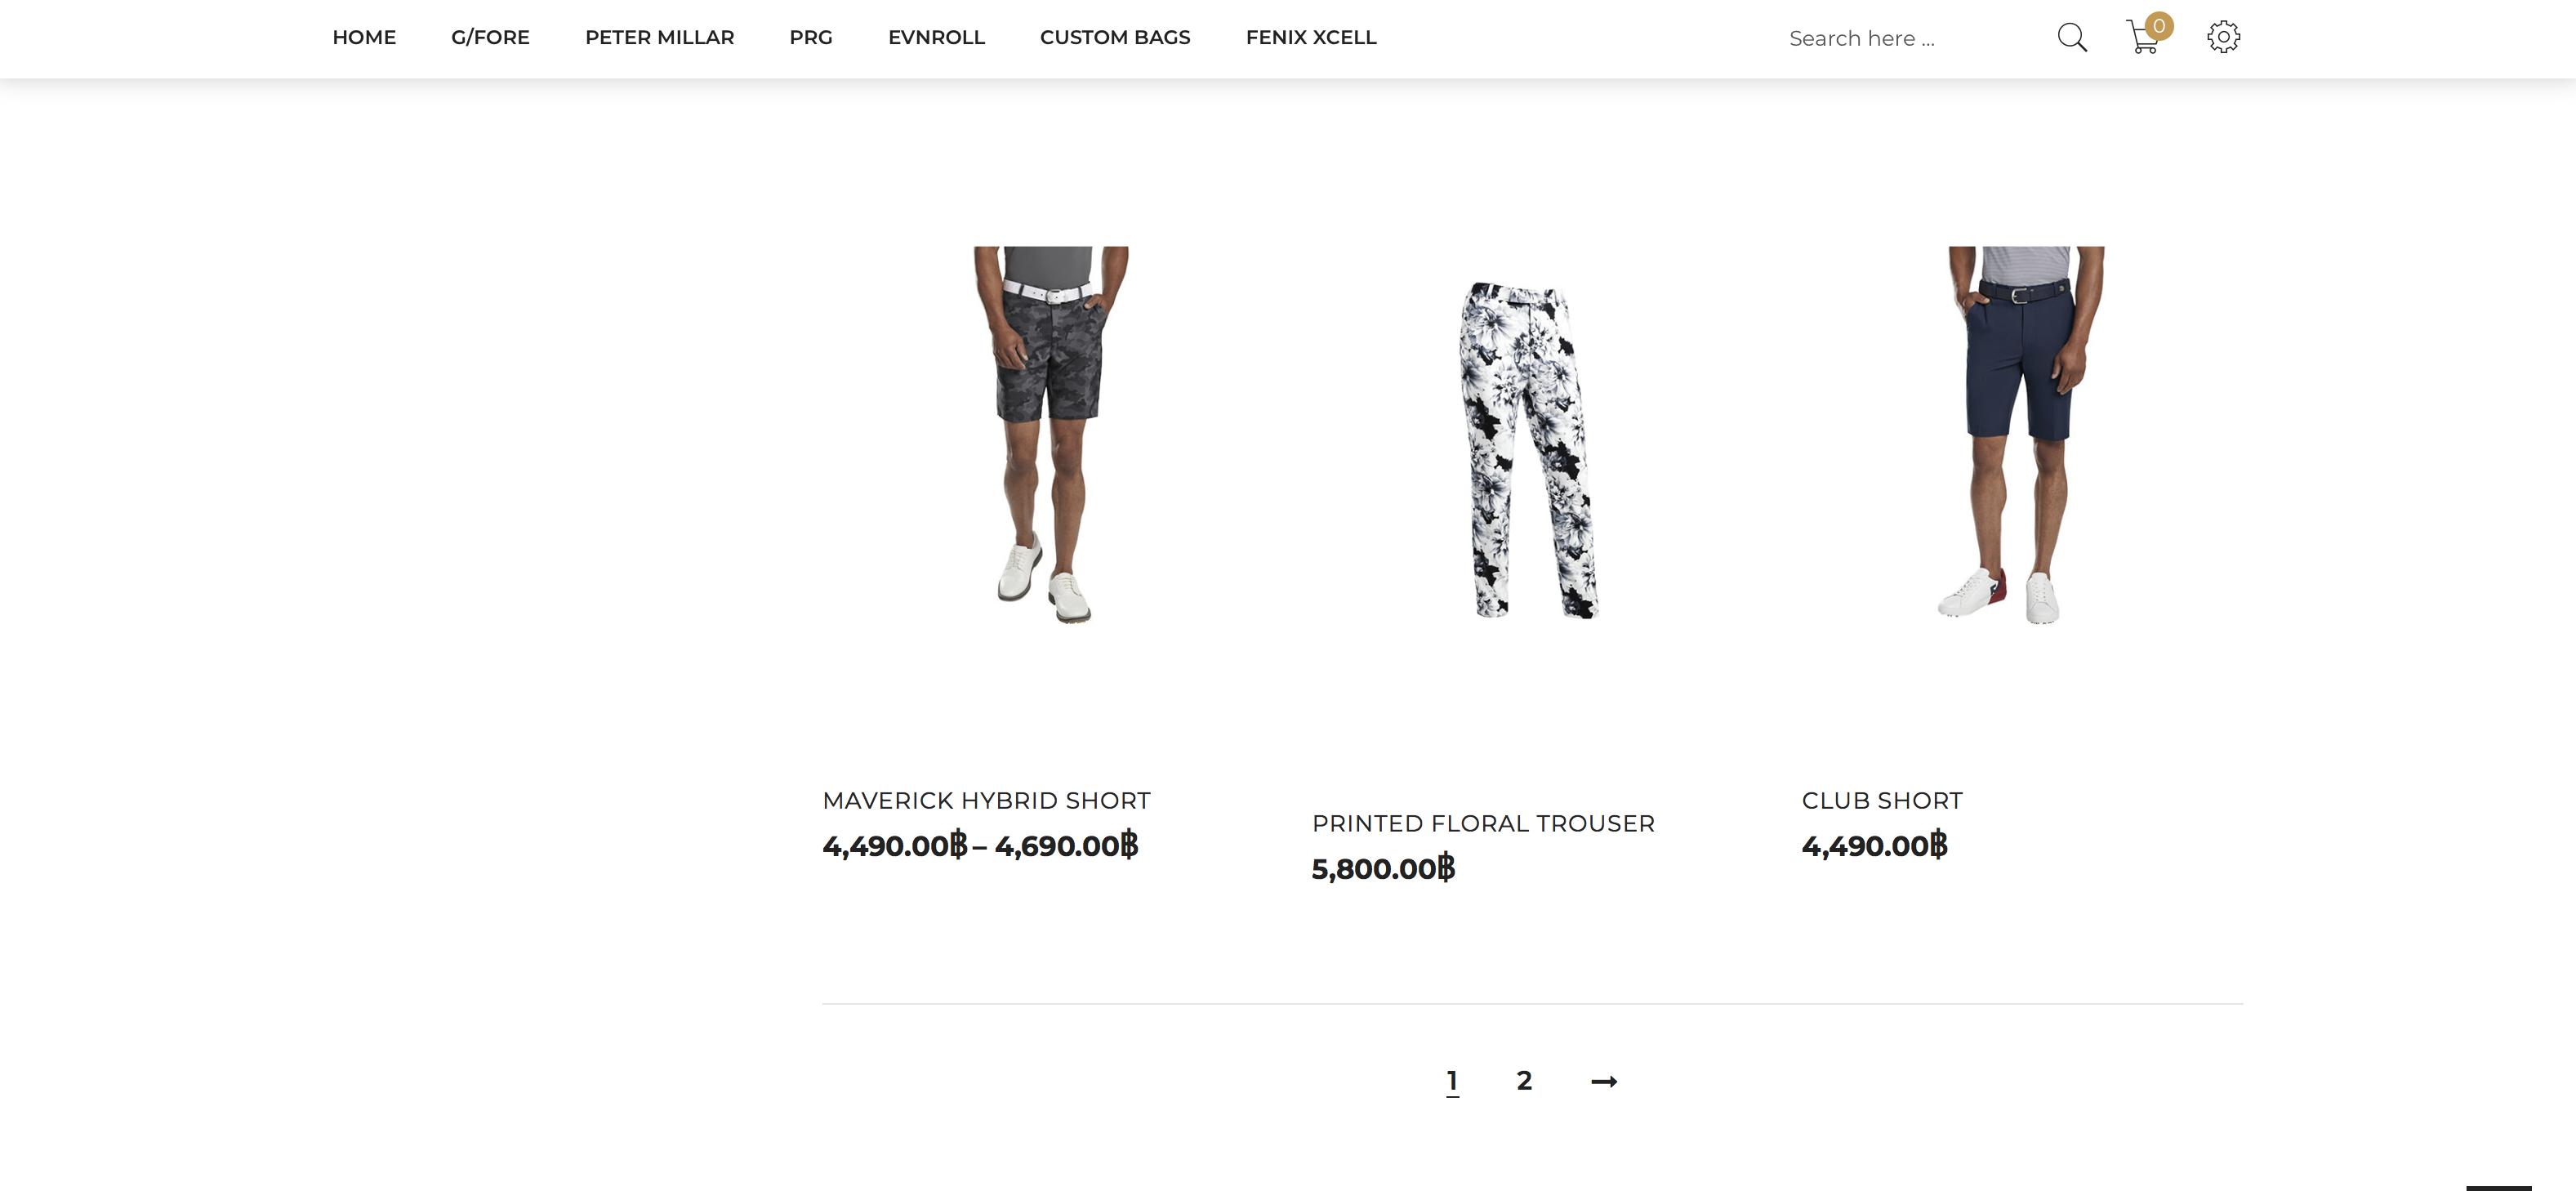2576x1191 pixels.
Task: Go to CUSTOM BAGS page
Action: (1115, 38)
